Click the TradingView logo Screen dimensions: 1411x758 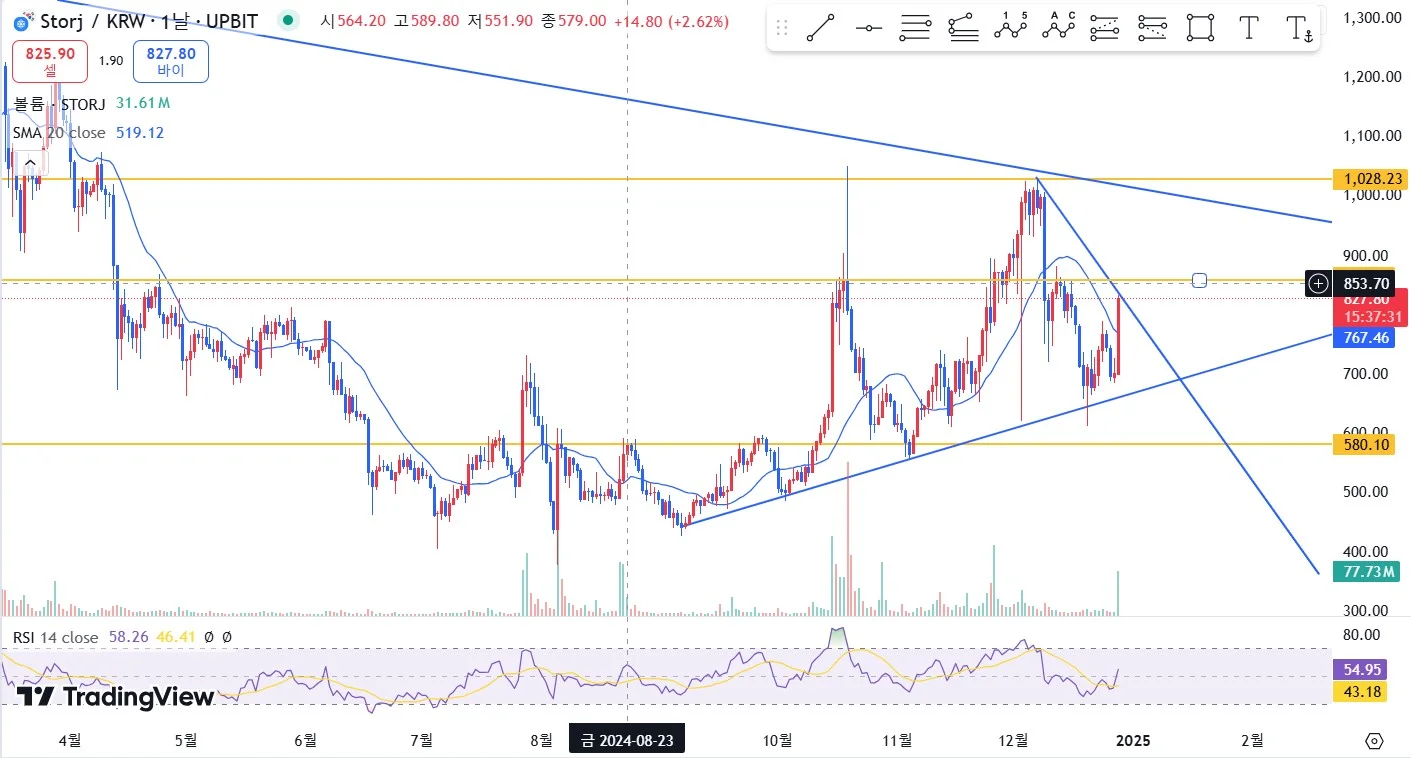click(x=115, y=697)
